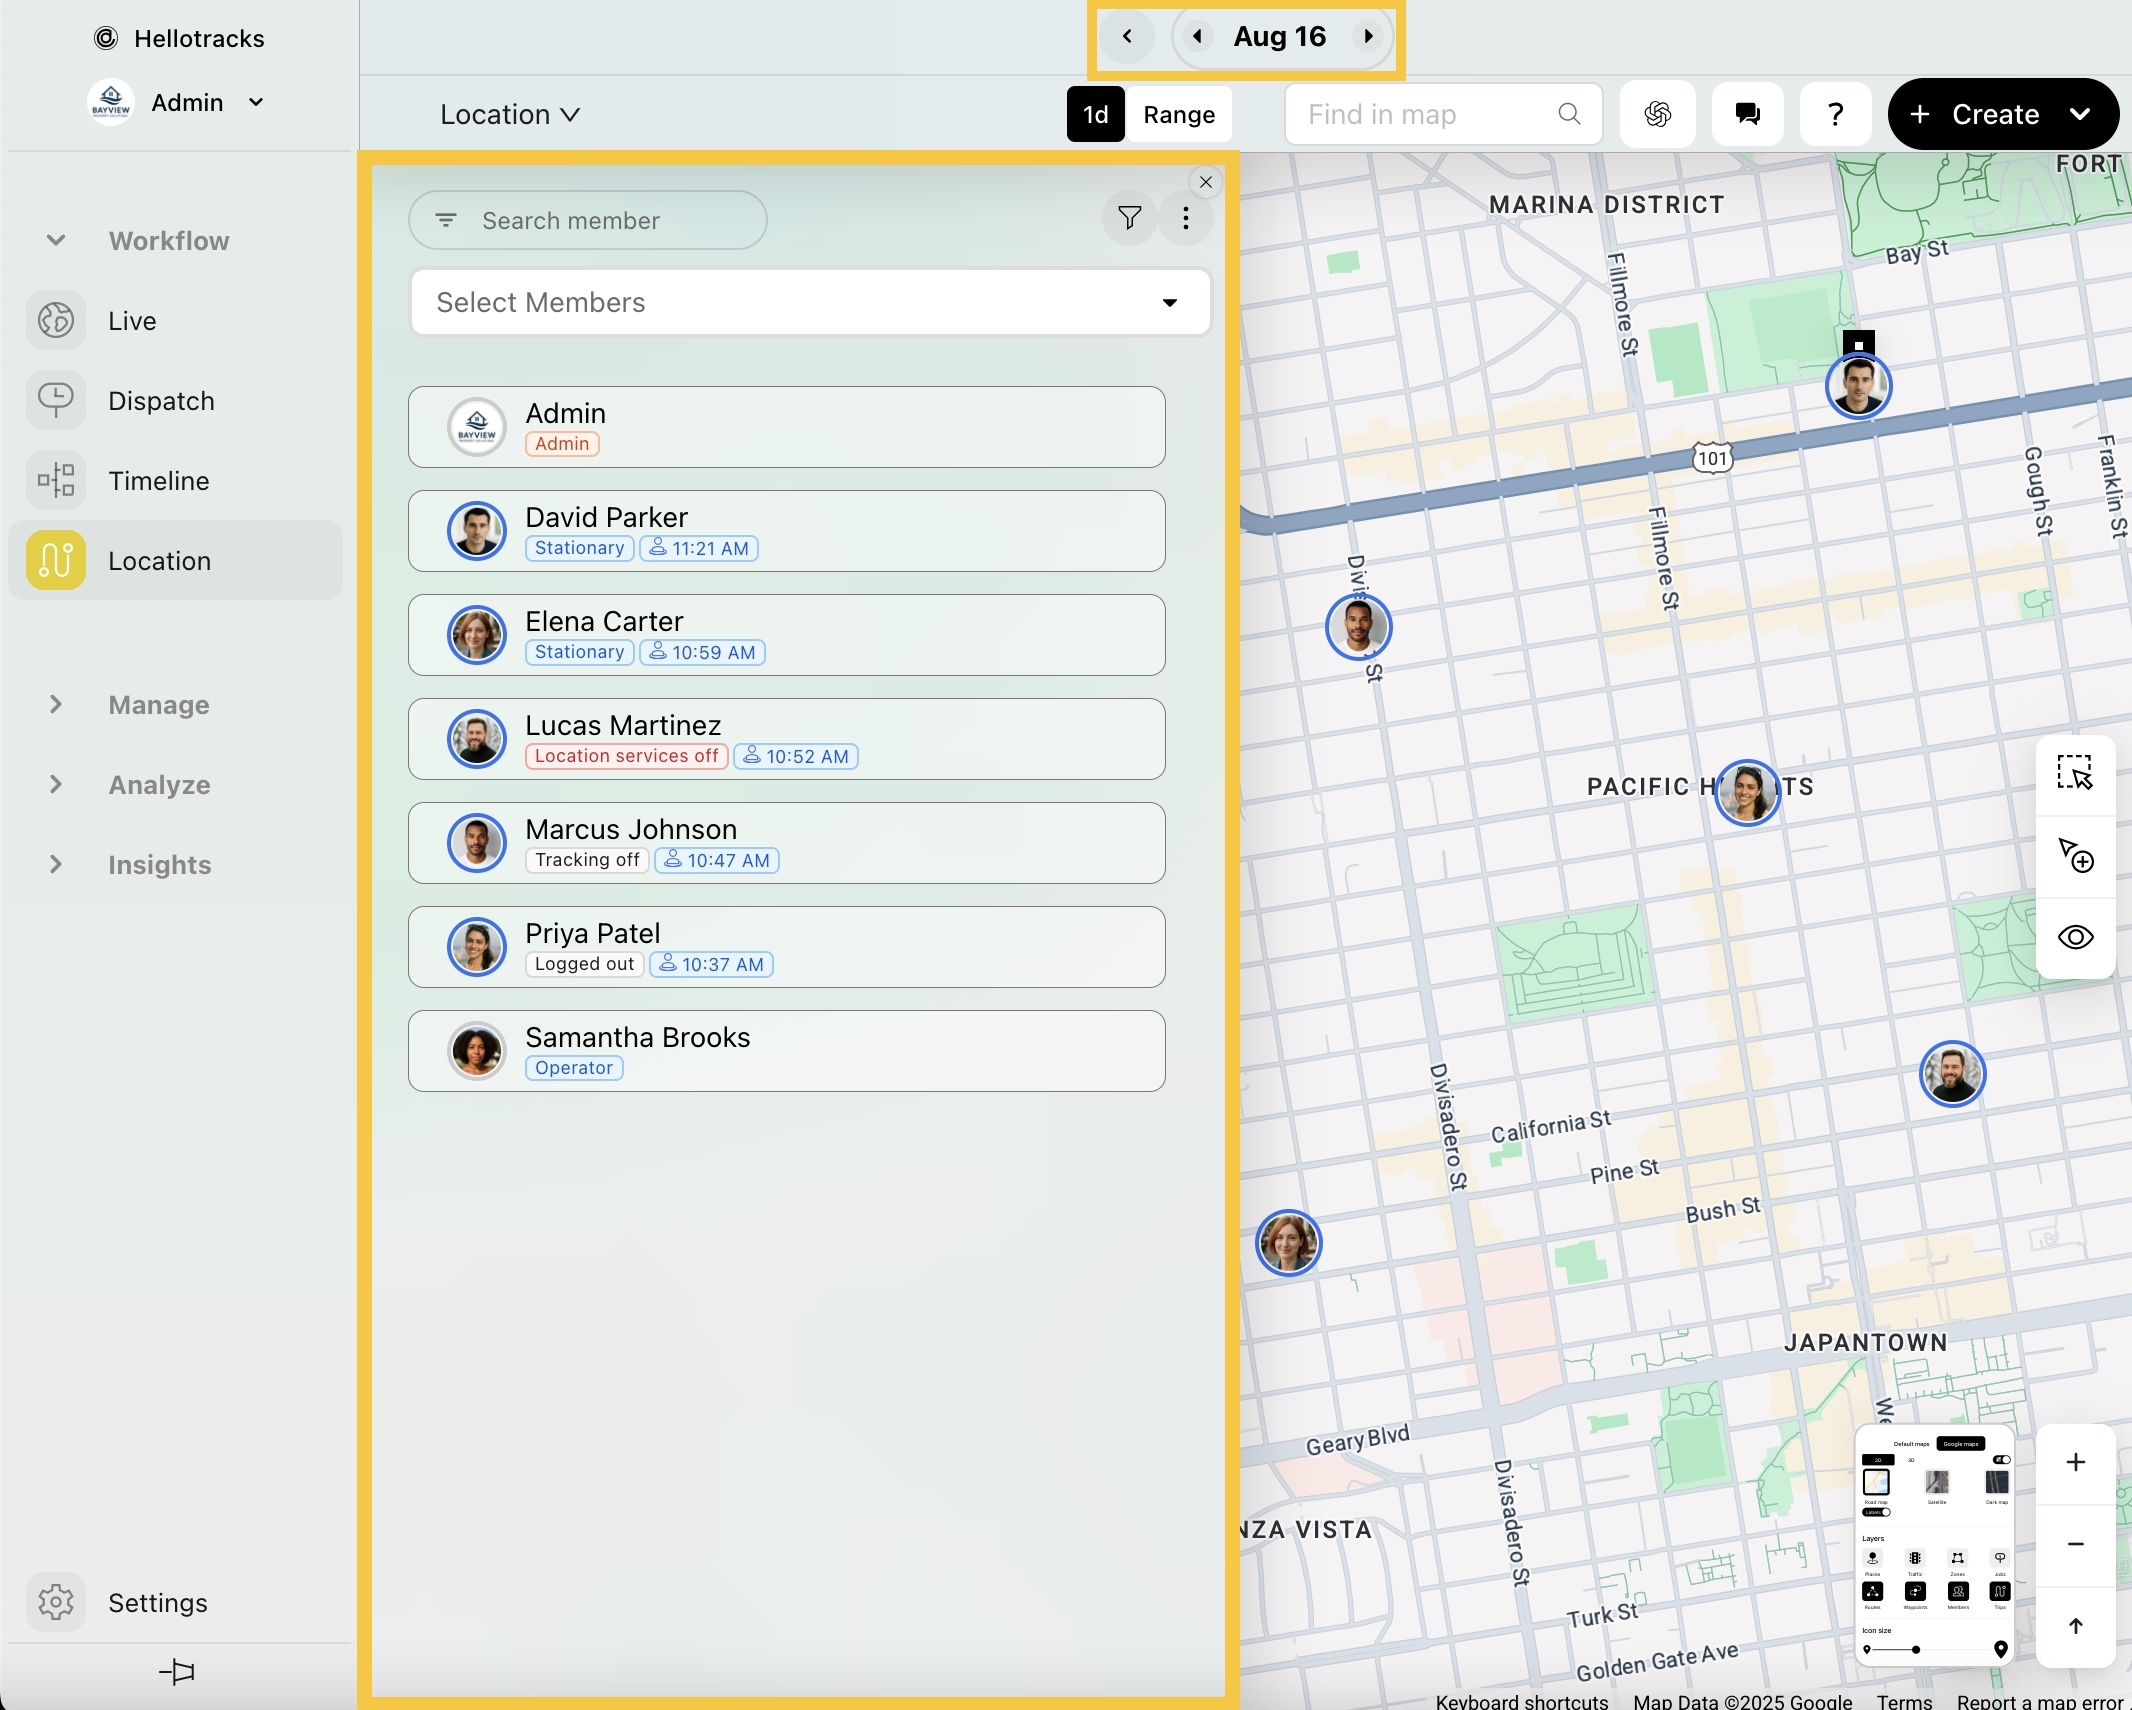Screen dimensions: 2132x1710
Task: Open the three-dot more options menu
Action: (x=1186, y=218)
